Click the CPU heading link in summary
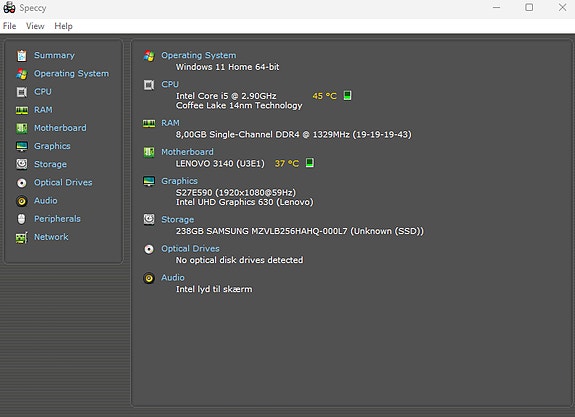The image size is (575, 417). coord(170,84)
